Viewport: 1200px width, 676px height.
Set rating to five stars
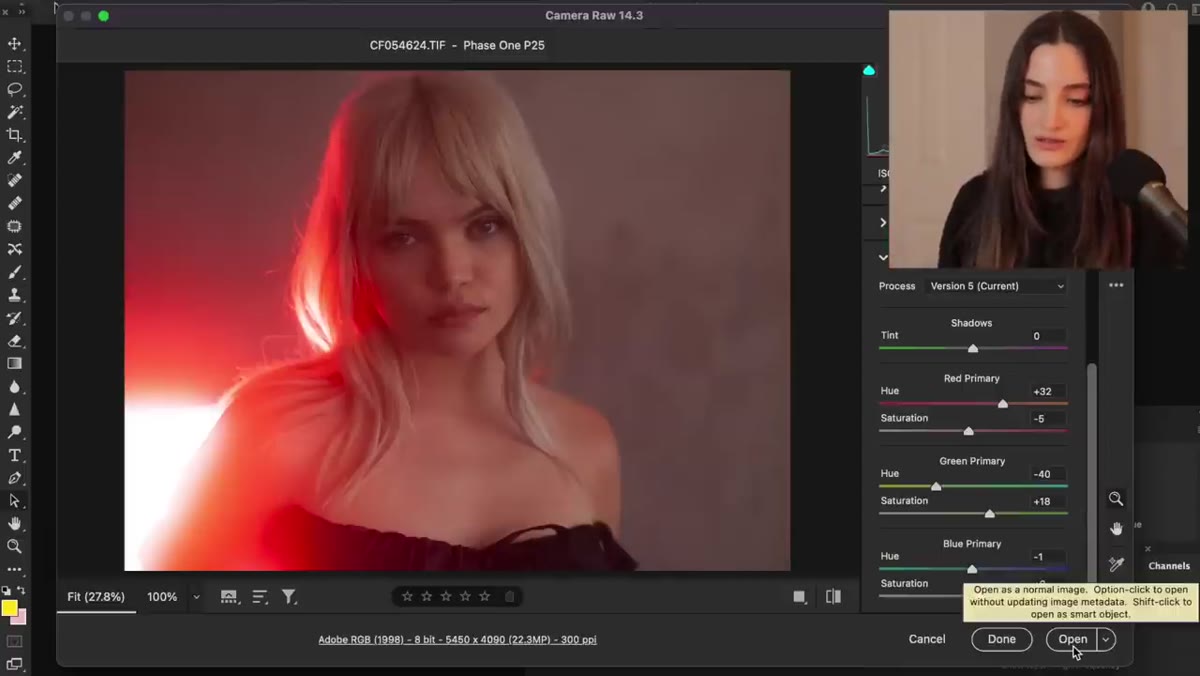point(485,596)
